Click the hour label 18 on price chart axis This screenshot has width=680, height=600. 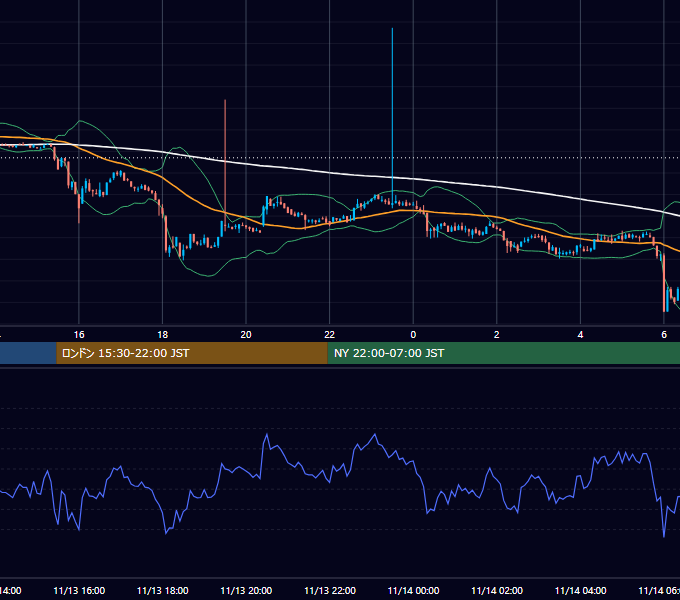click(x=163, y=335)
